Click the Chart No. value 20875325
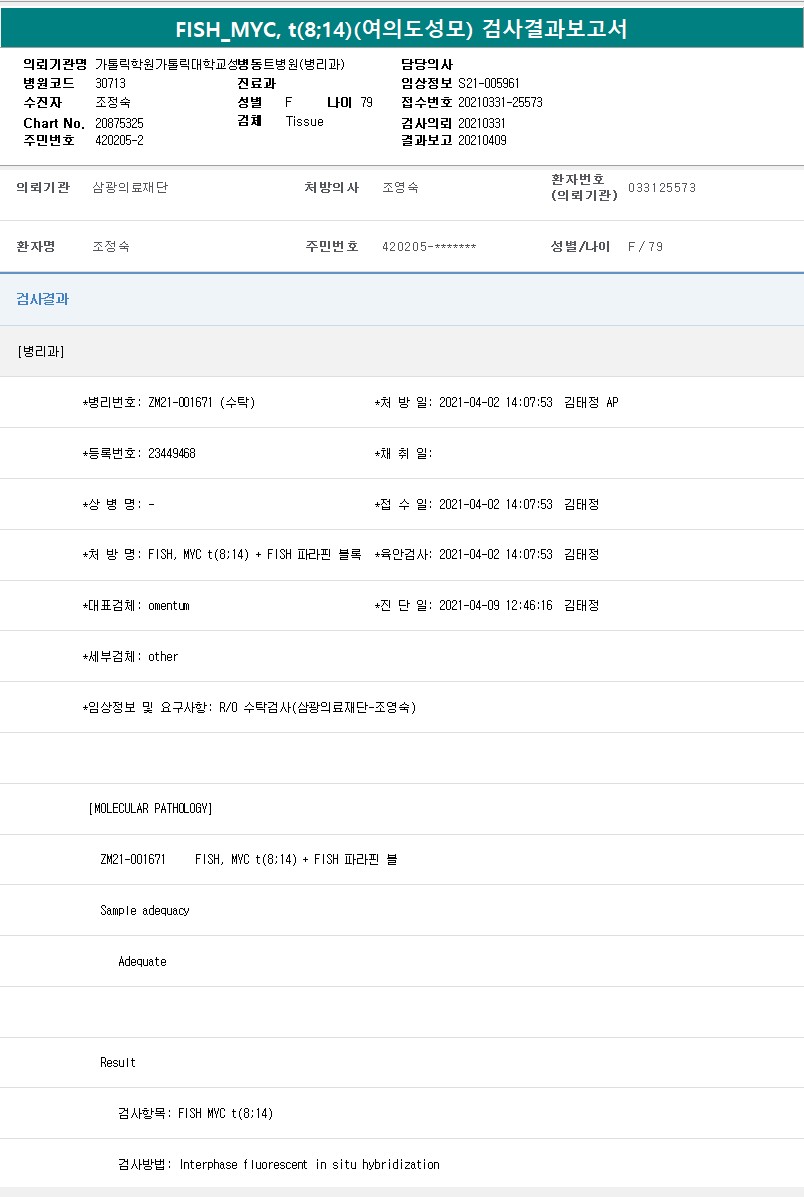The height and width of the screenshot is (1197, 804). (x=119, y=123)
